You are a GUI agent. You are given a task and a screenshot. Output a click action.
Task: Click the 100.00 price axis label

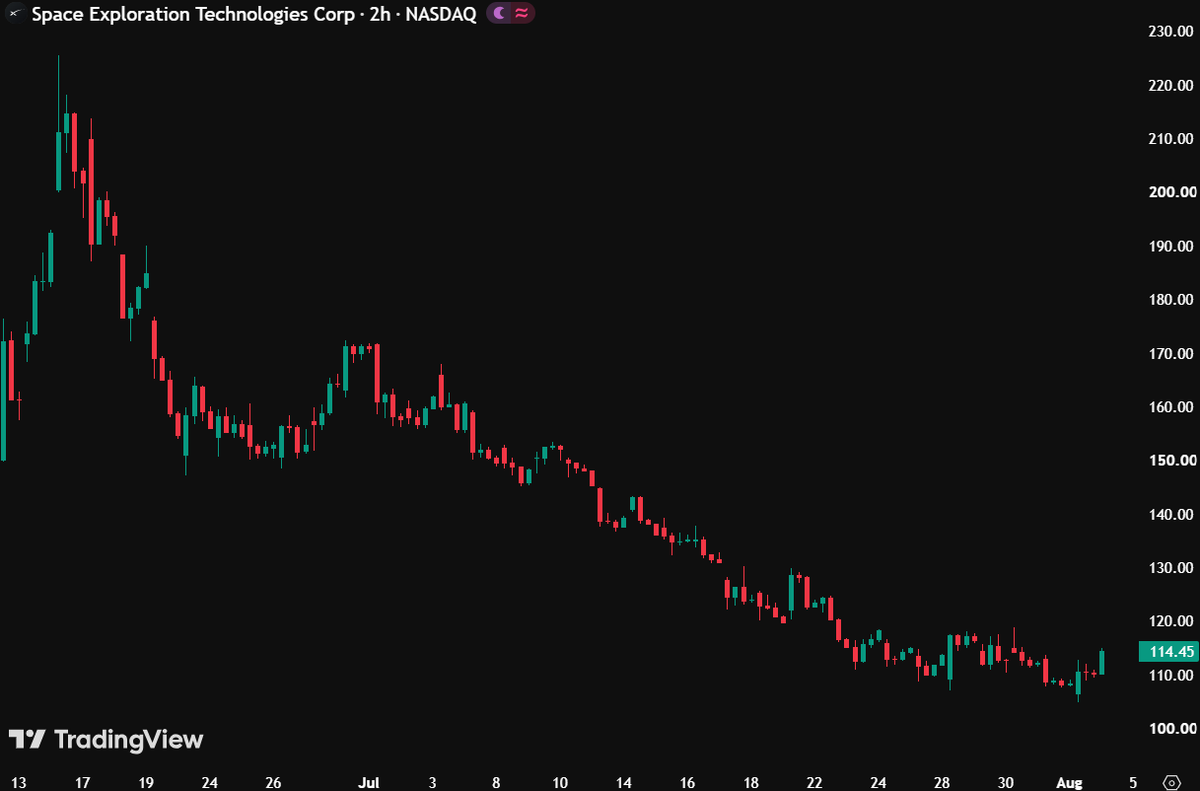coord(1173,728)
